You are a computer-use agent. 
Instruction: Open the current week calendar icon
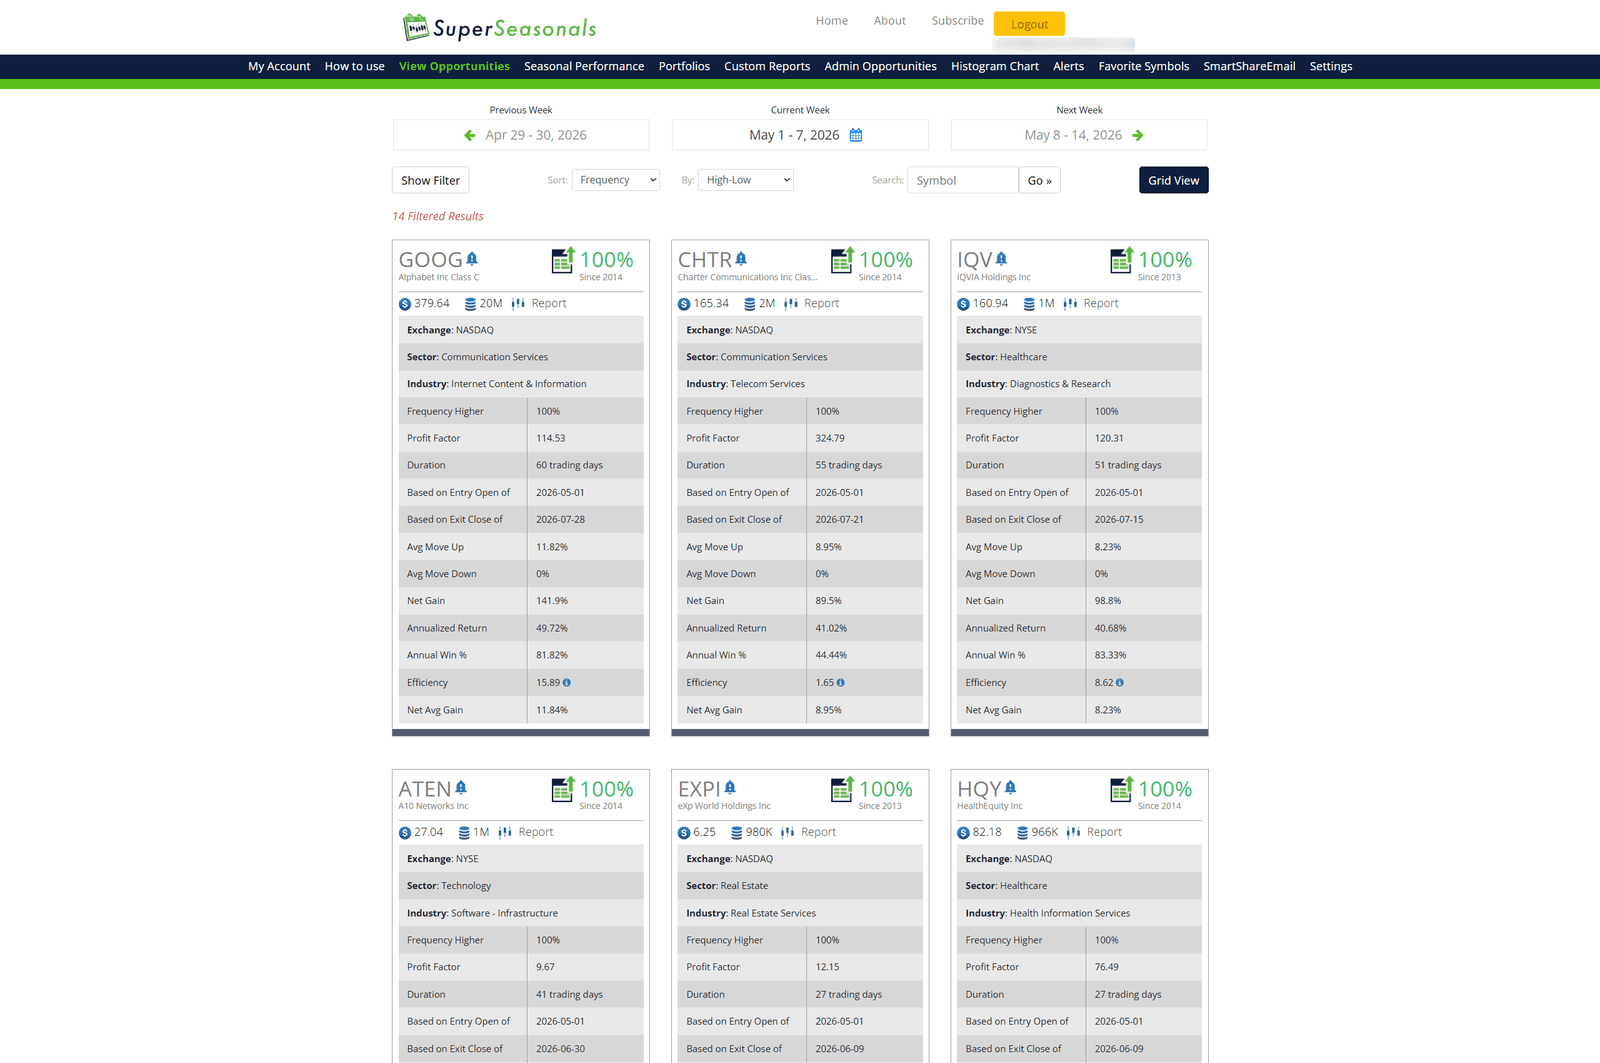[x=856, y=135]
